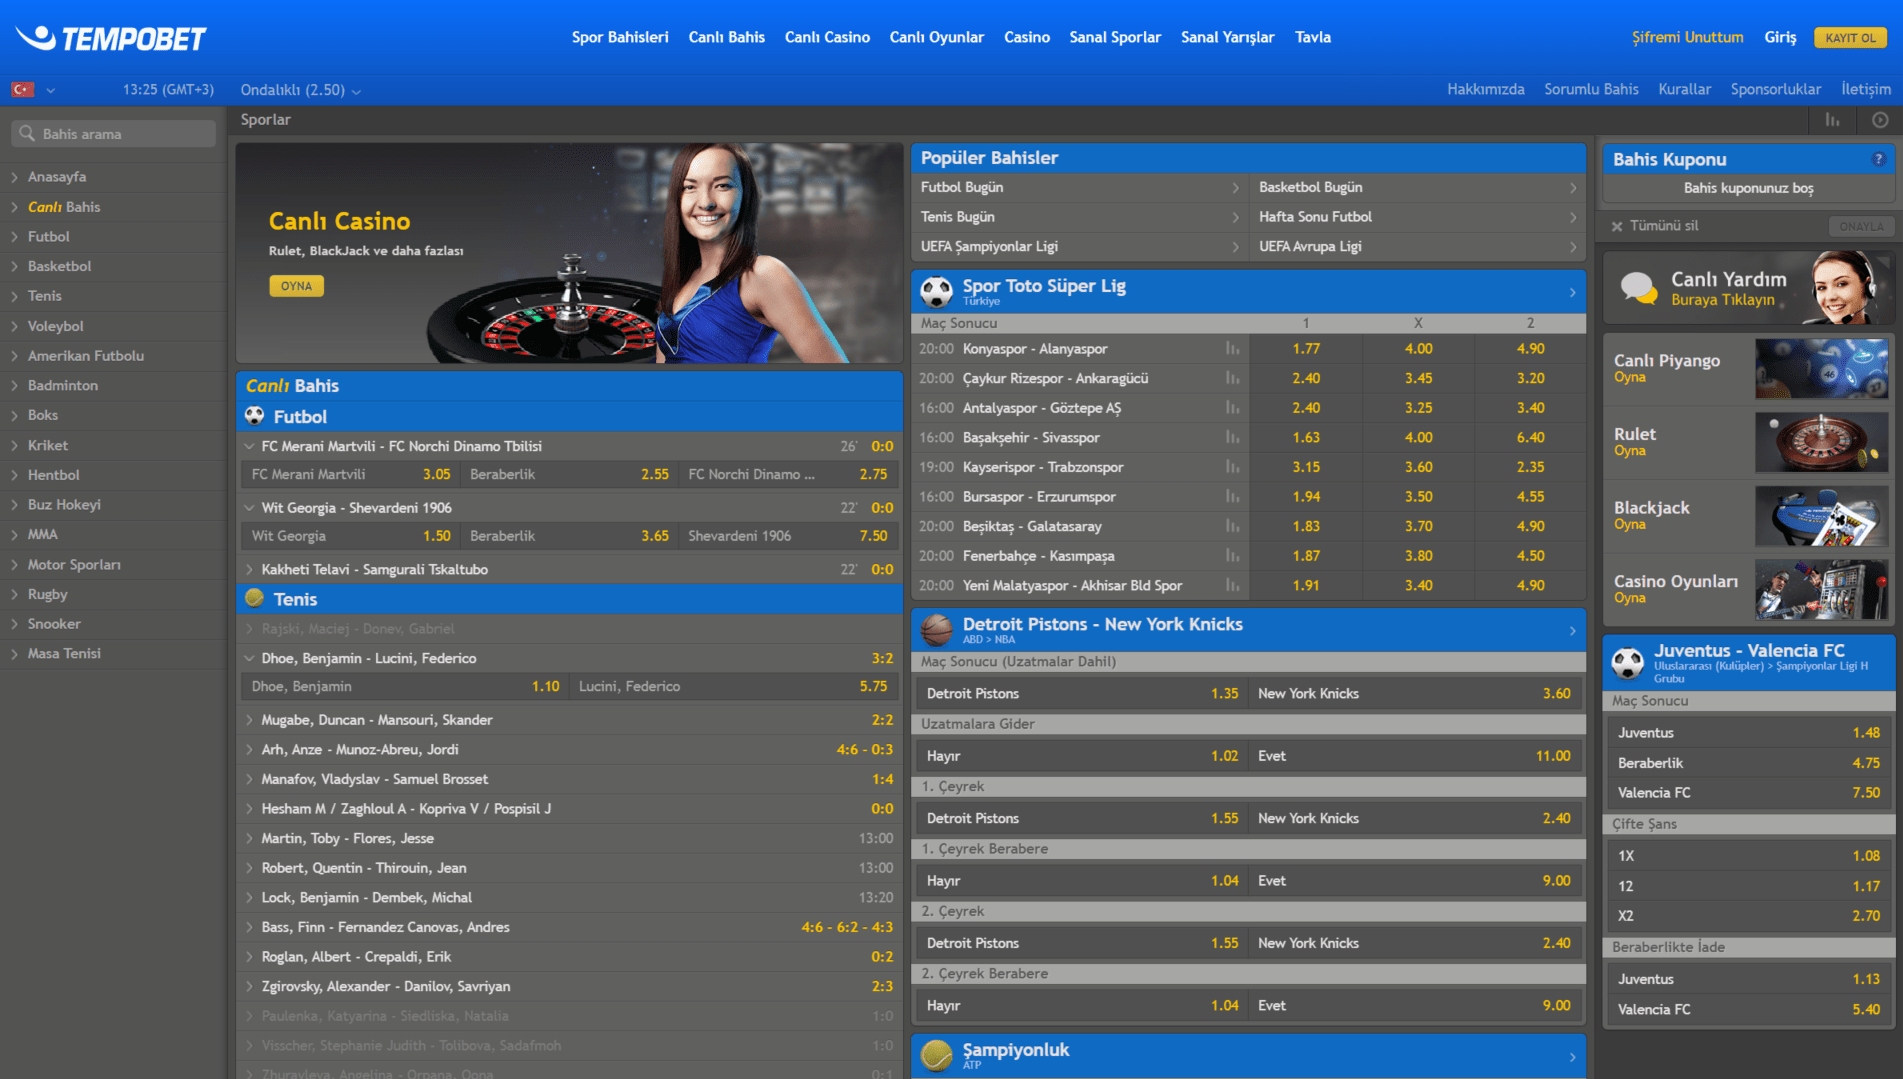Open statistics icon for Beşiktaş - Galatasaray
The width and height of the screenshot is (1903, 1079).
click(1232, 526)
